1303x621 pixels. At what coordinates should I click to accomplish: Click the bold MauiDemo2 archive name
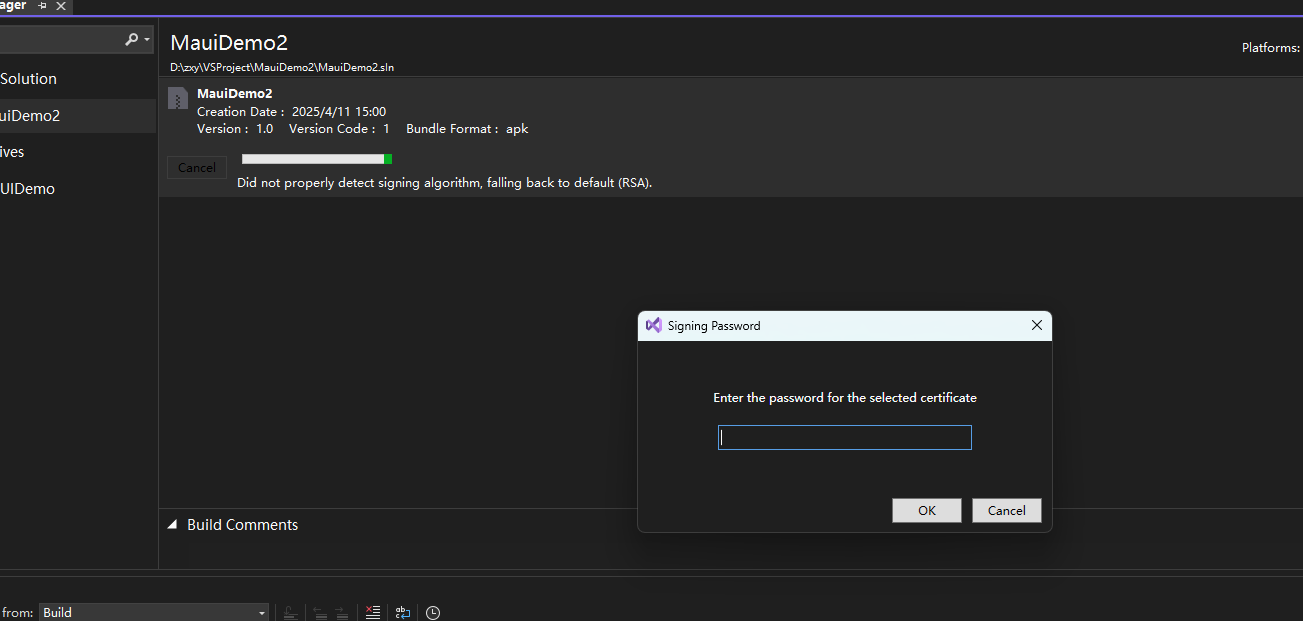point(235,93)
